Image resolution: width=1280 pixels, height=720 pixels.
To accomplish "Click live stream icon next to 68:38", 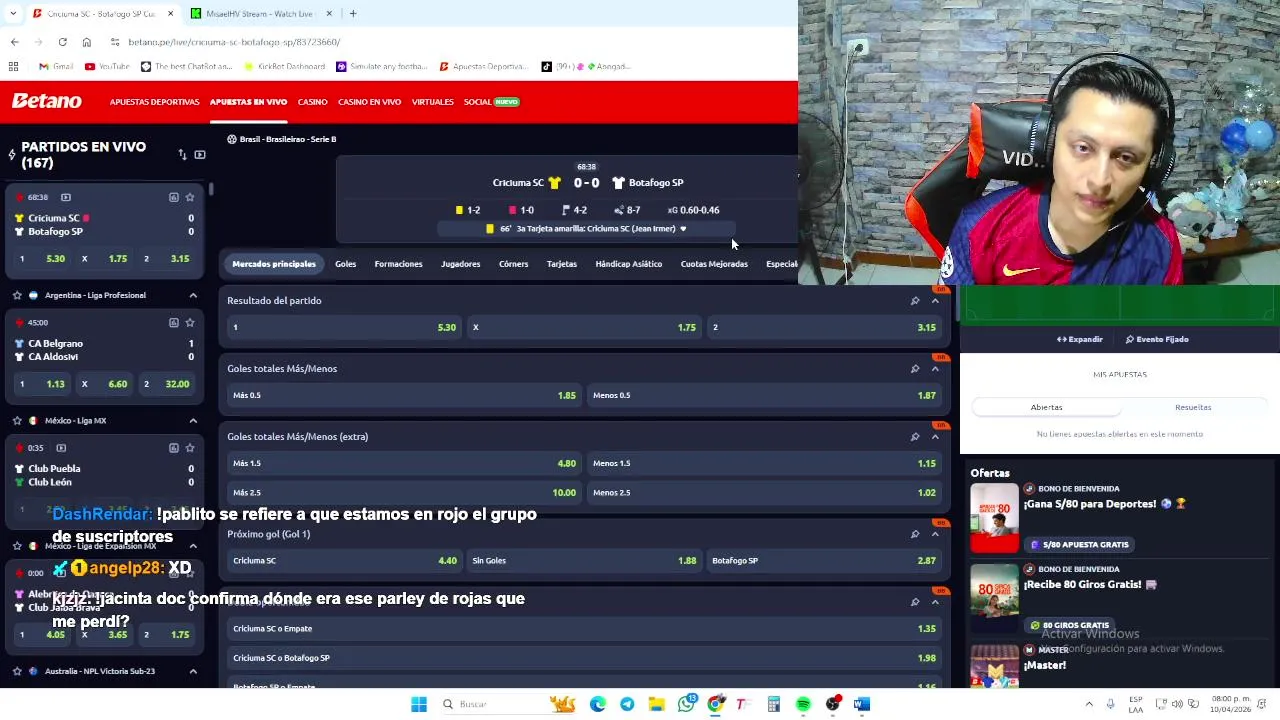I will (x=66, y=197).
